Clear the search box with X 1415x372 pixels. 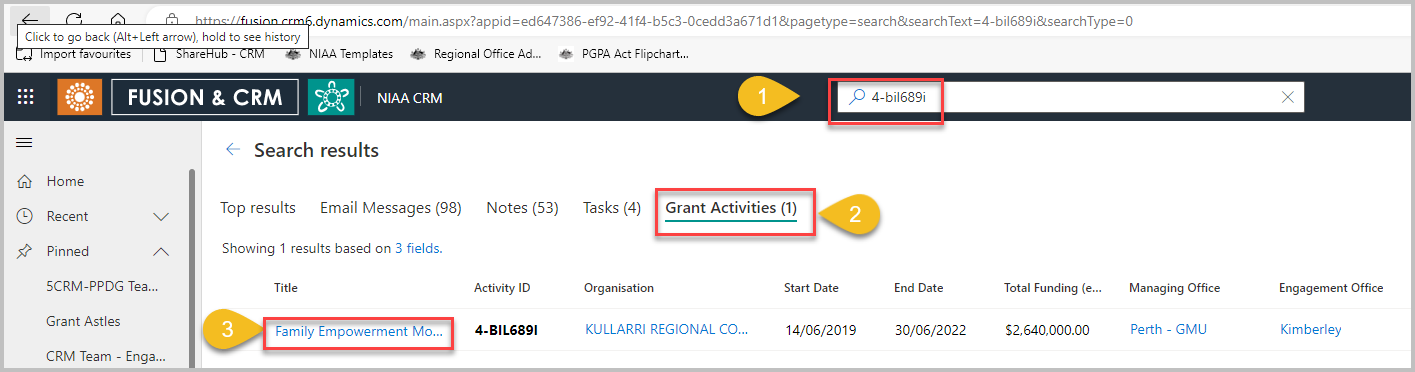(1288, 97)
